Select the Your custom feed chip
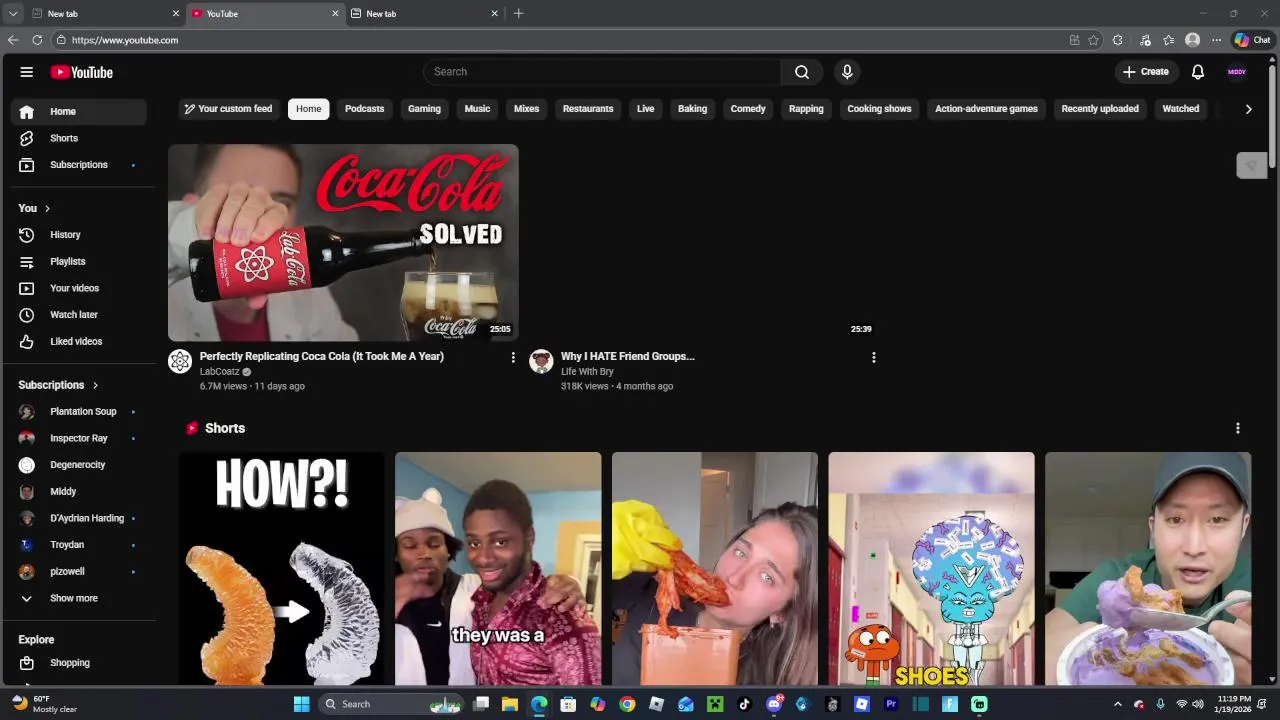This screenshot has height=720, width=1280. 229,109
